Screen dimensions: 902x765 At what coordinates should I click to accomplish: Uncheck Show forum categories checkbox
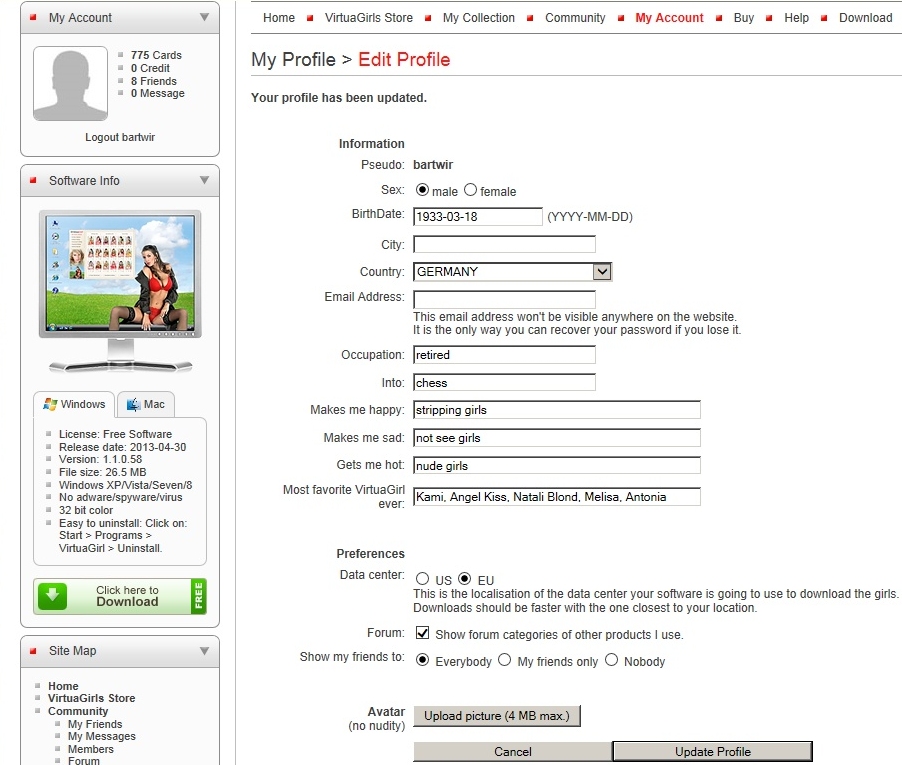[x=422, y=633]
